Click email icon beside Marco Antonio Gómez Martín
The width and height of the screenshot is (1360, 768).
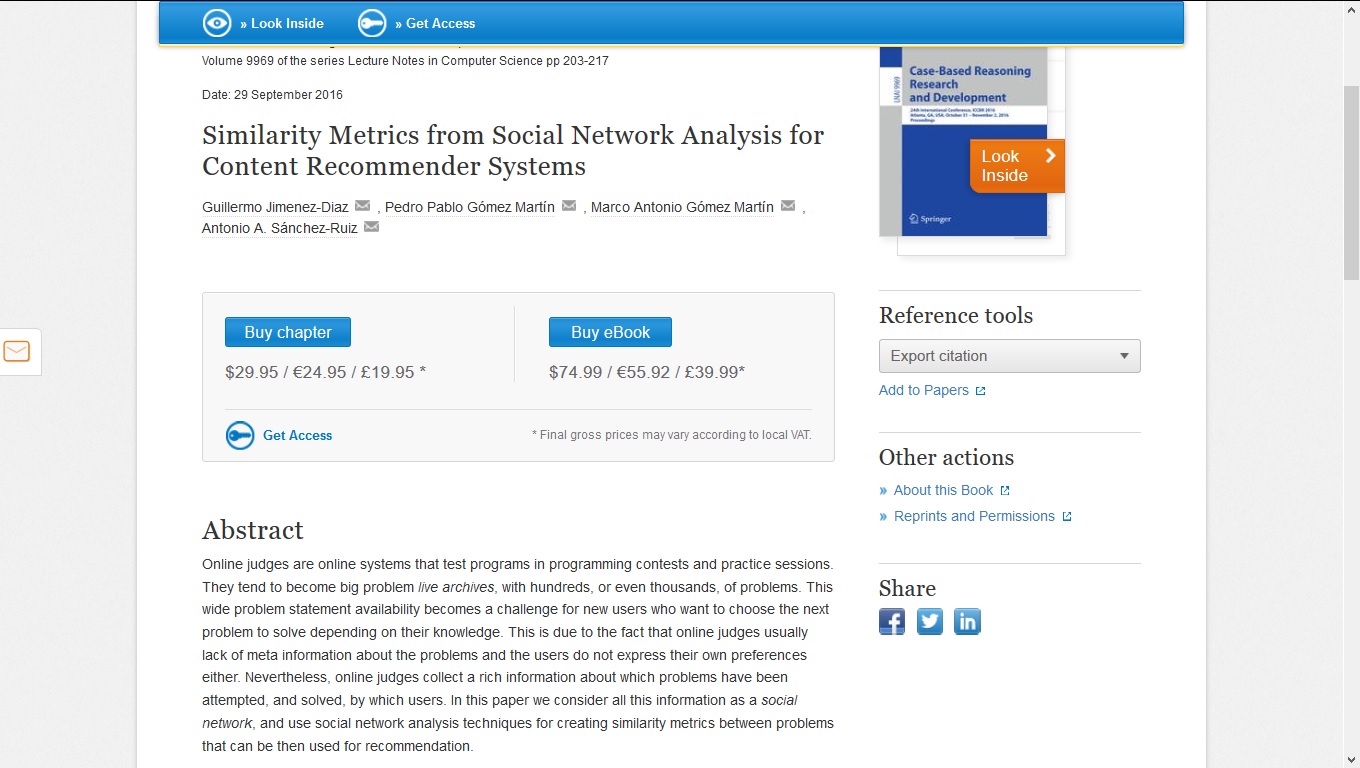[x=788, y=206]
